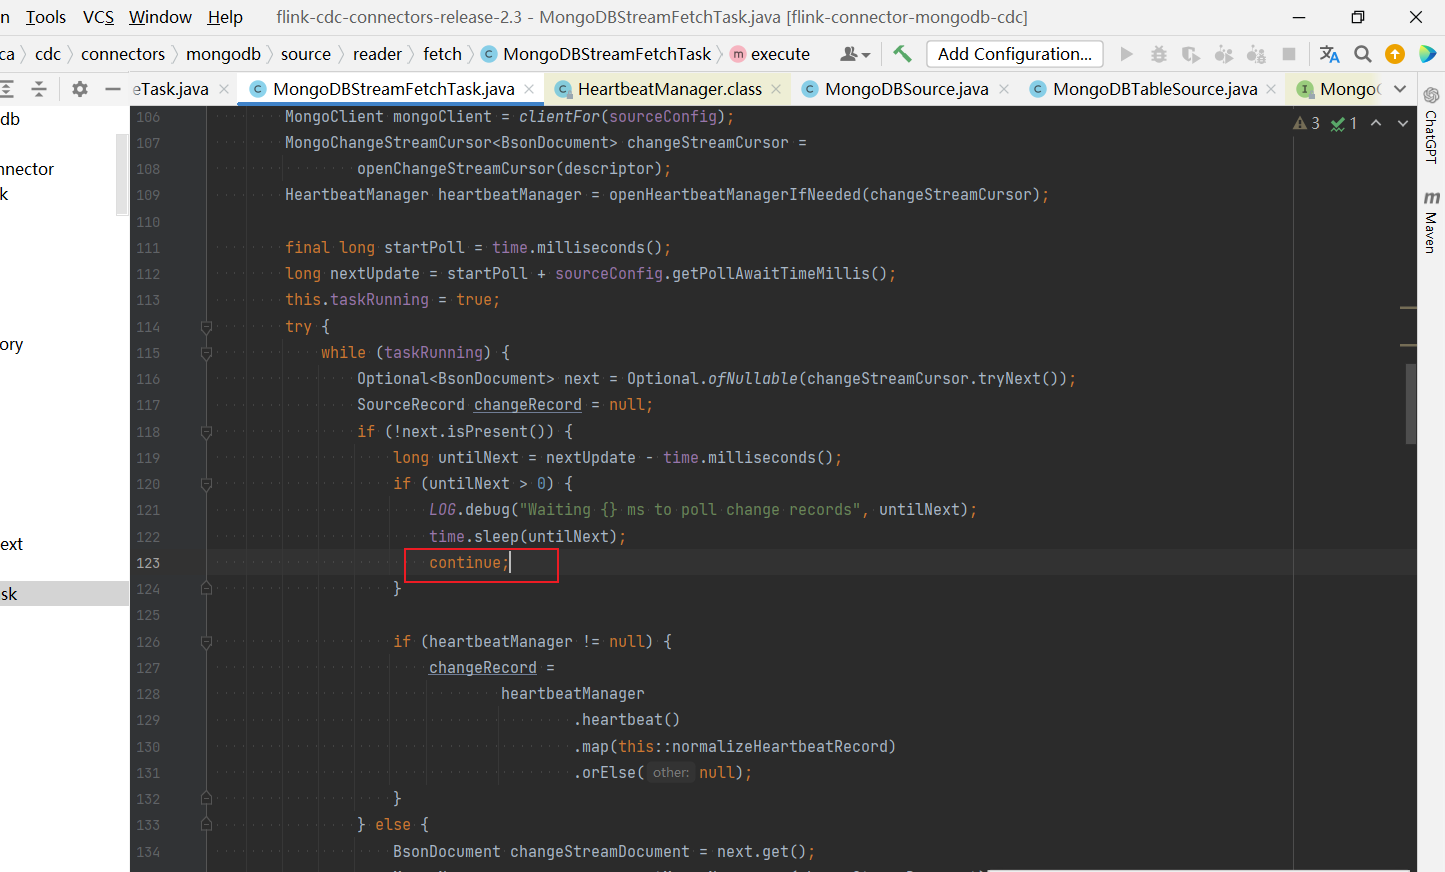
Task: Switch to the partially visible Mongo tab
Action: click(1337, 89)
